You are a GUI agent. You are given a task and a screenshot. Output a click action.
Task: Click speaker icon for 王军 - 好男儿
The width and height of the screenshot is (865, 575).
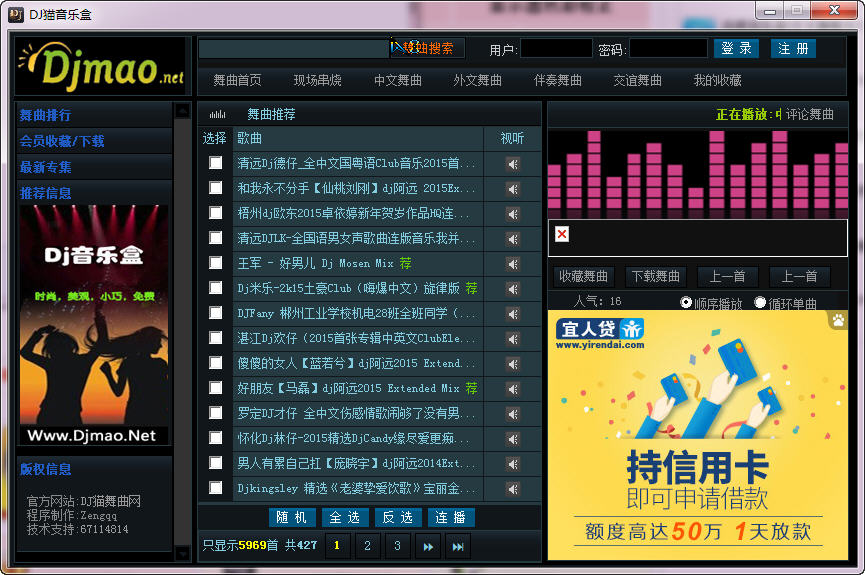coord(513,264)
